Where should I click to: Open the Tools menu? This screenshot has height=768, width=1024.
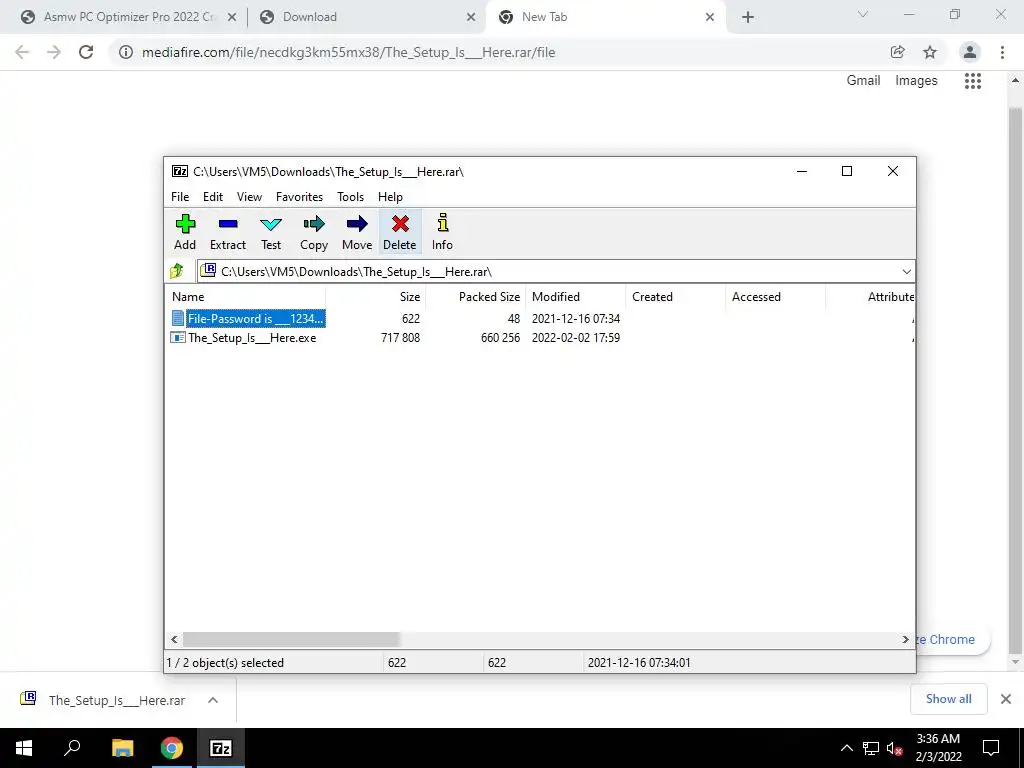click(x=350, y=197)
